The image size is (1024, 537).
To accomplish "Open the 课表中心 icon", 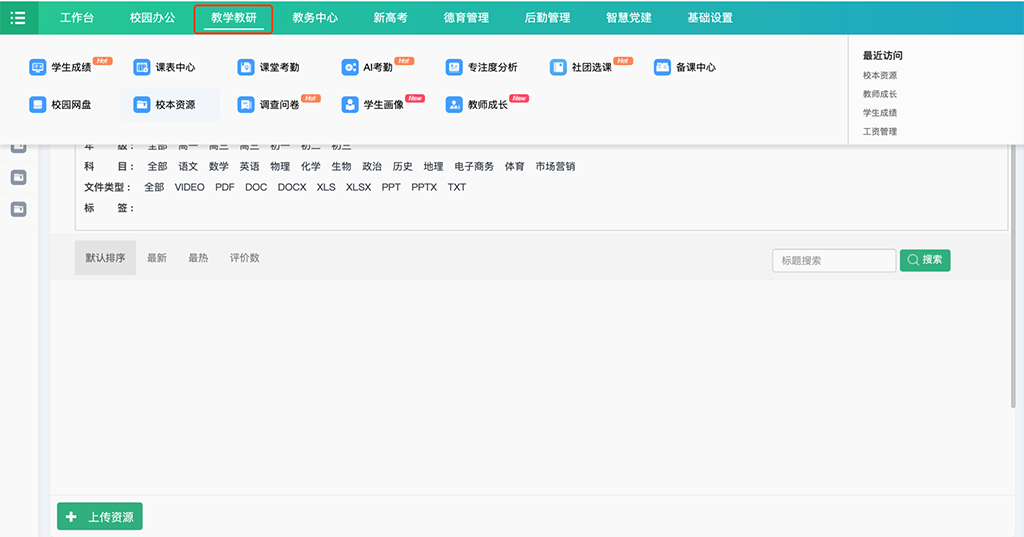I will tap(142, 67).
